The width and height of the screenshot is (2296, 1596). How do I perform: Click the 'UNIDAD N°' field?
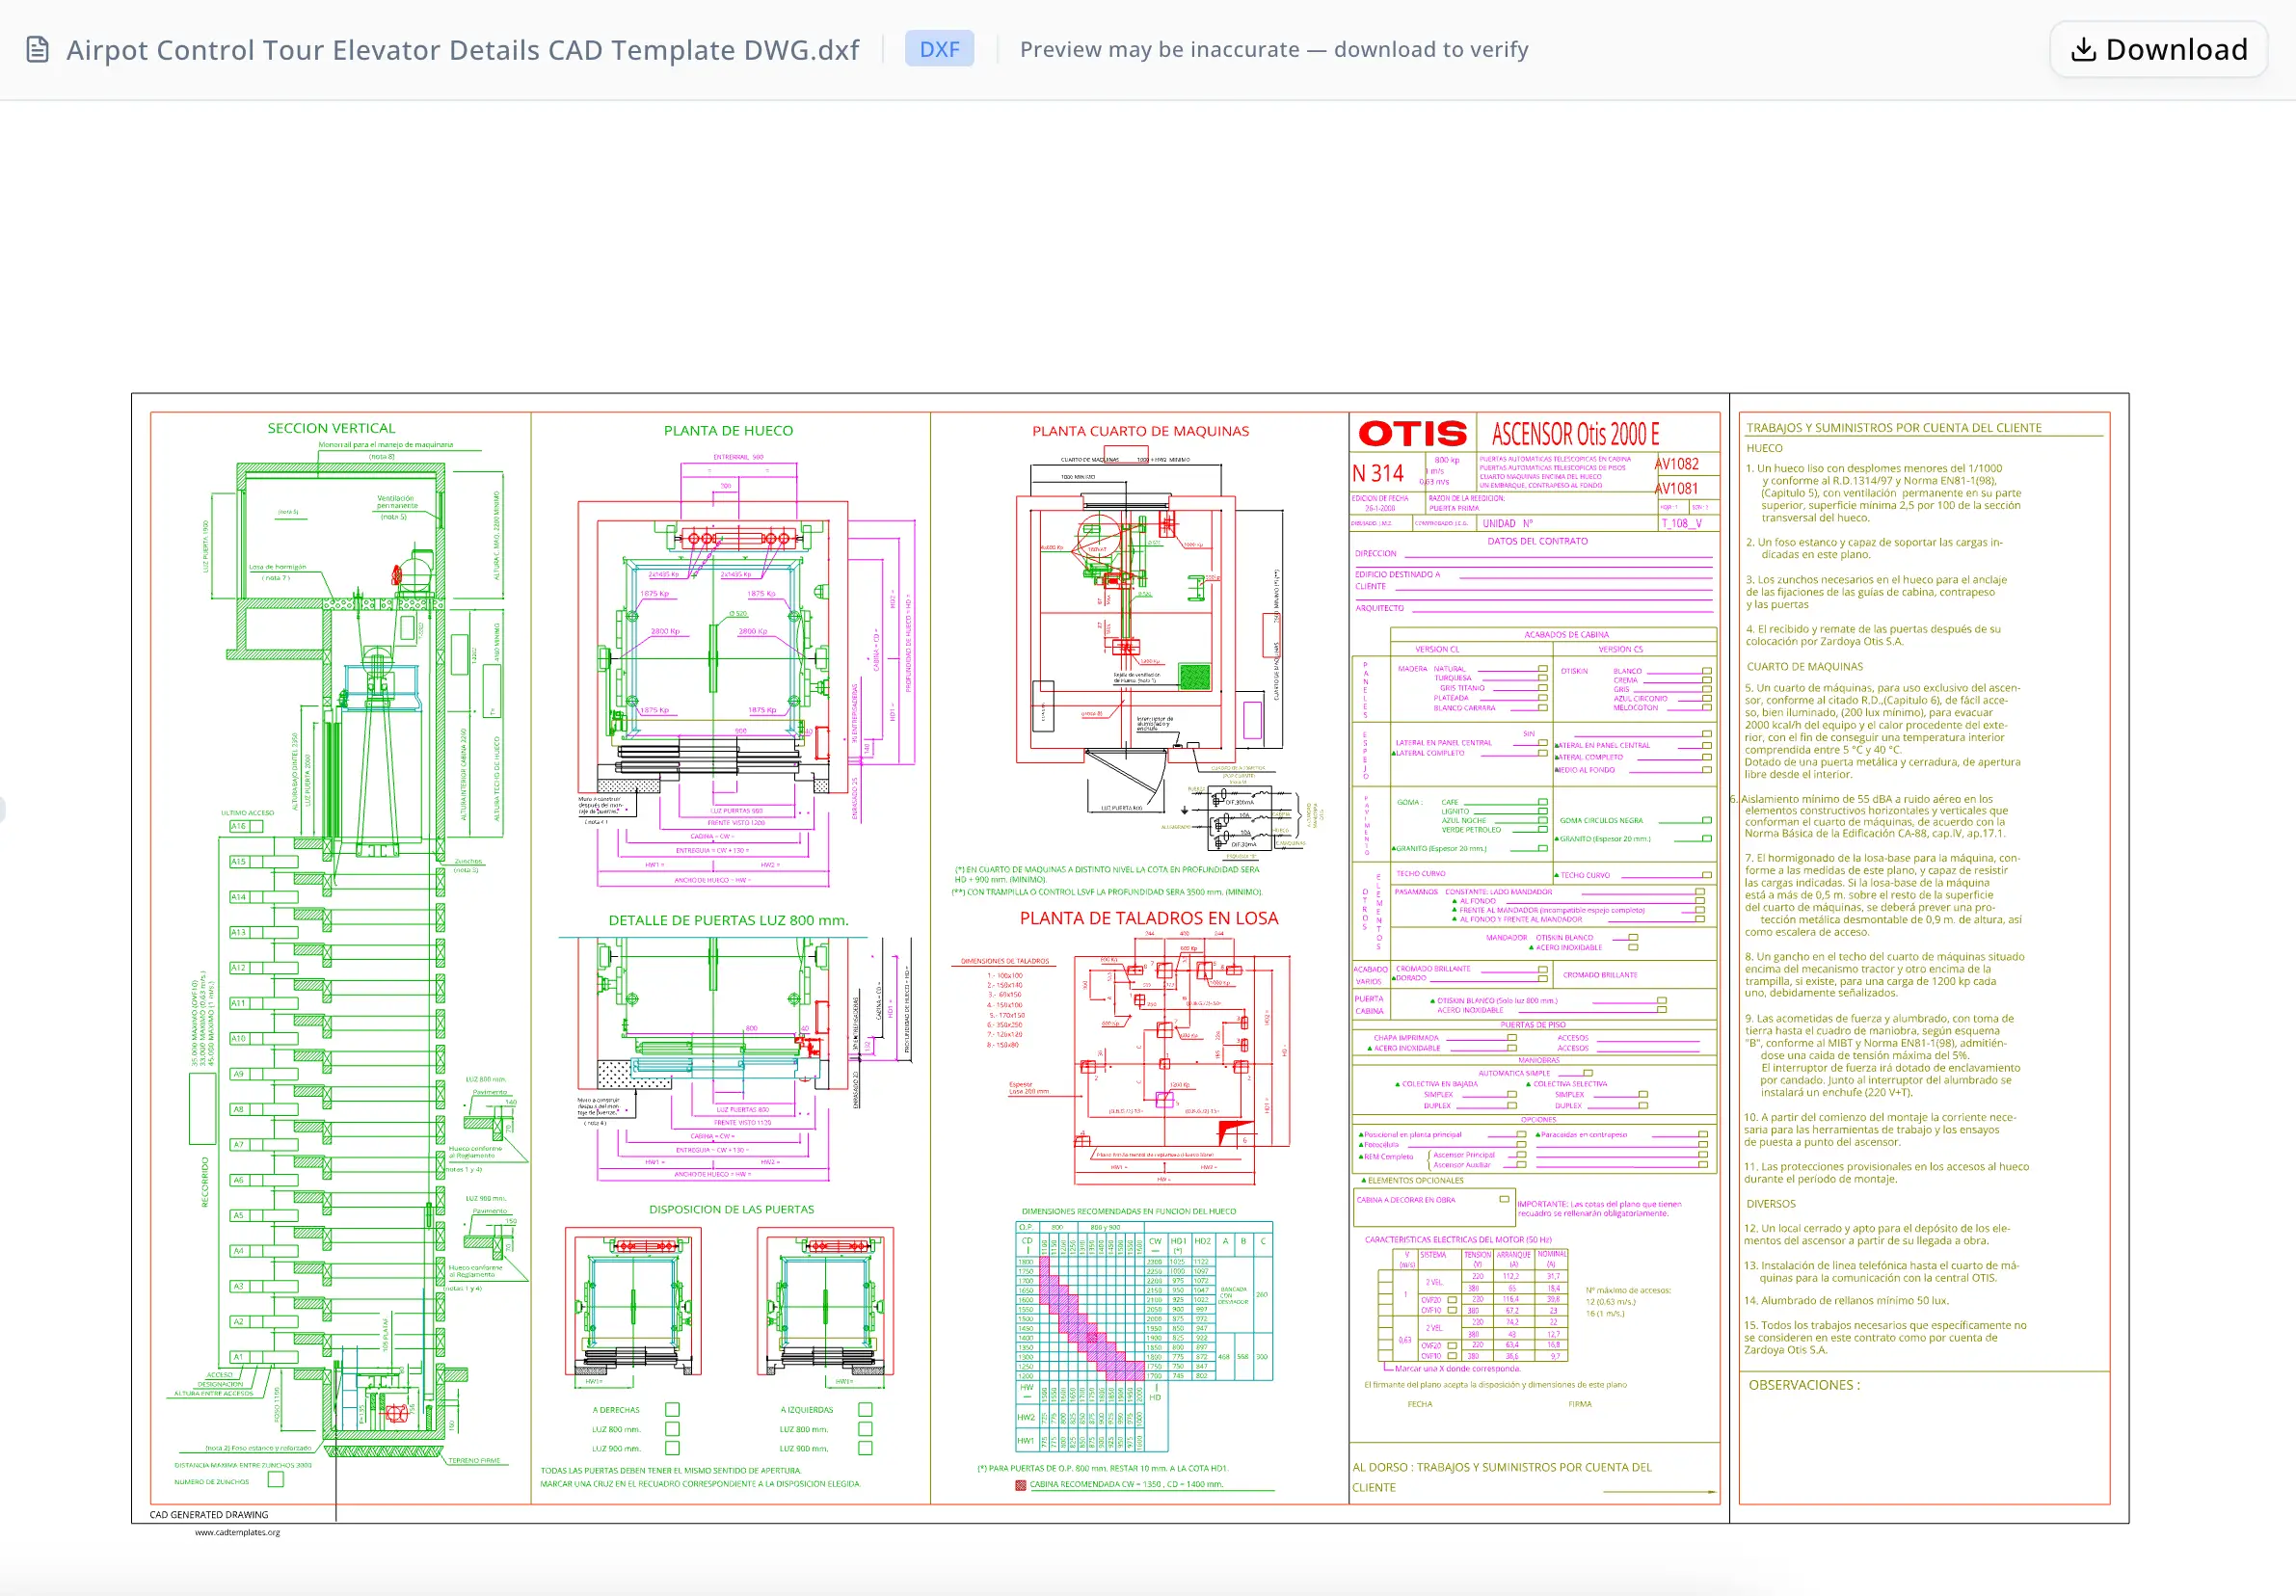pos(1506,523)
